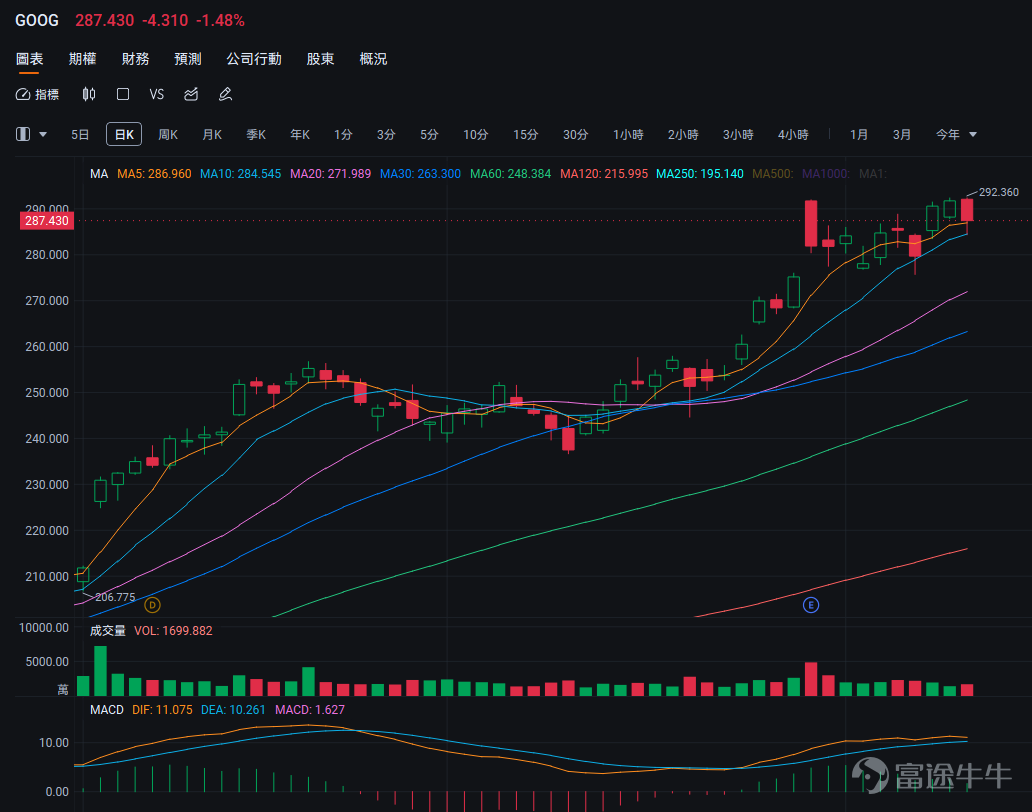The image size is (1032, 812).
Task: Click the D dividend marker
Action: (x=152, y=605)
